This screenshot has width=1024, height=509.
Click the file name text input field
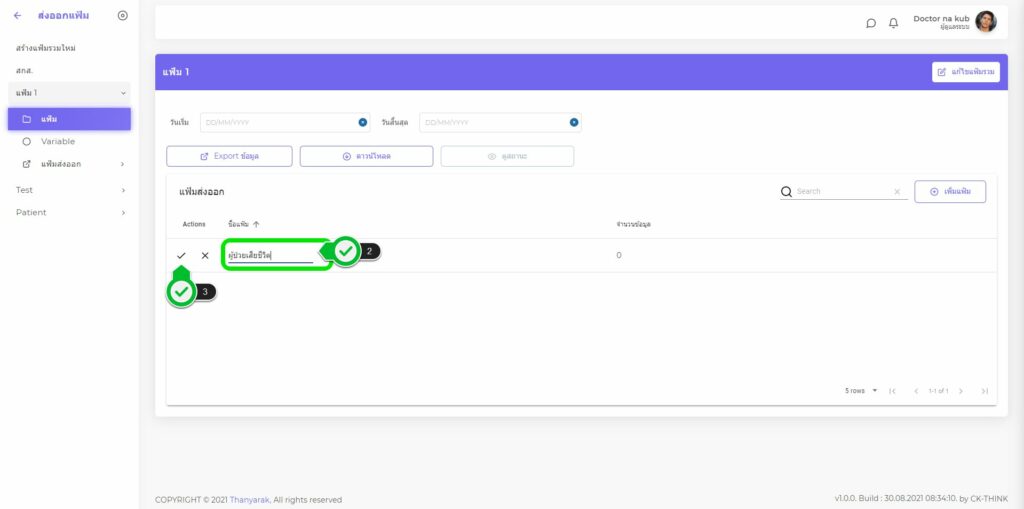[270, 256]
